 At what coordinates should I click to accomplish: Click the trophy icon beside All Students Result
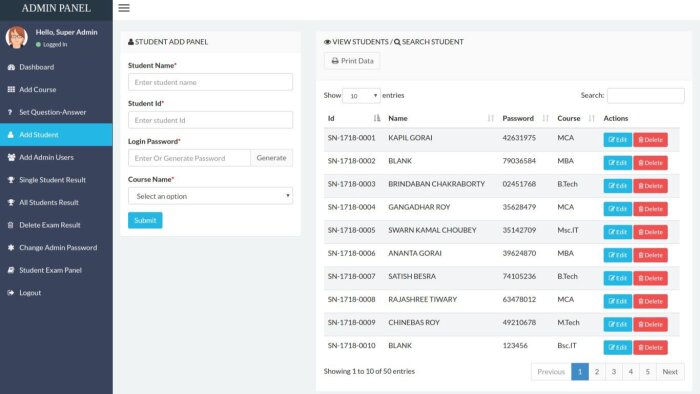pyautogui.click(x=11, y=202)
